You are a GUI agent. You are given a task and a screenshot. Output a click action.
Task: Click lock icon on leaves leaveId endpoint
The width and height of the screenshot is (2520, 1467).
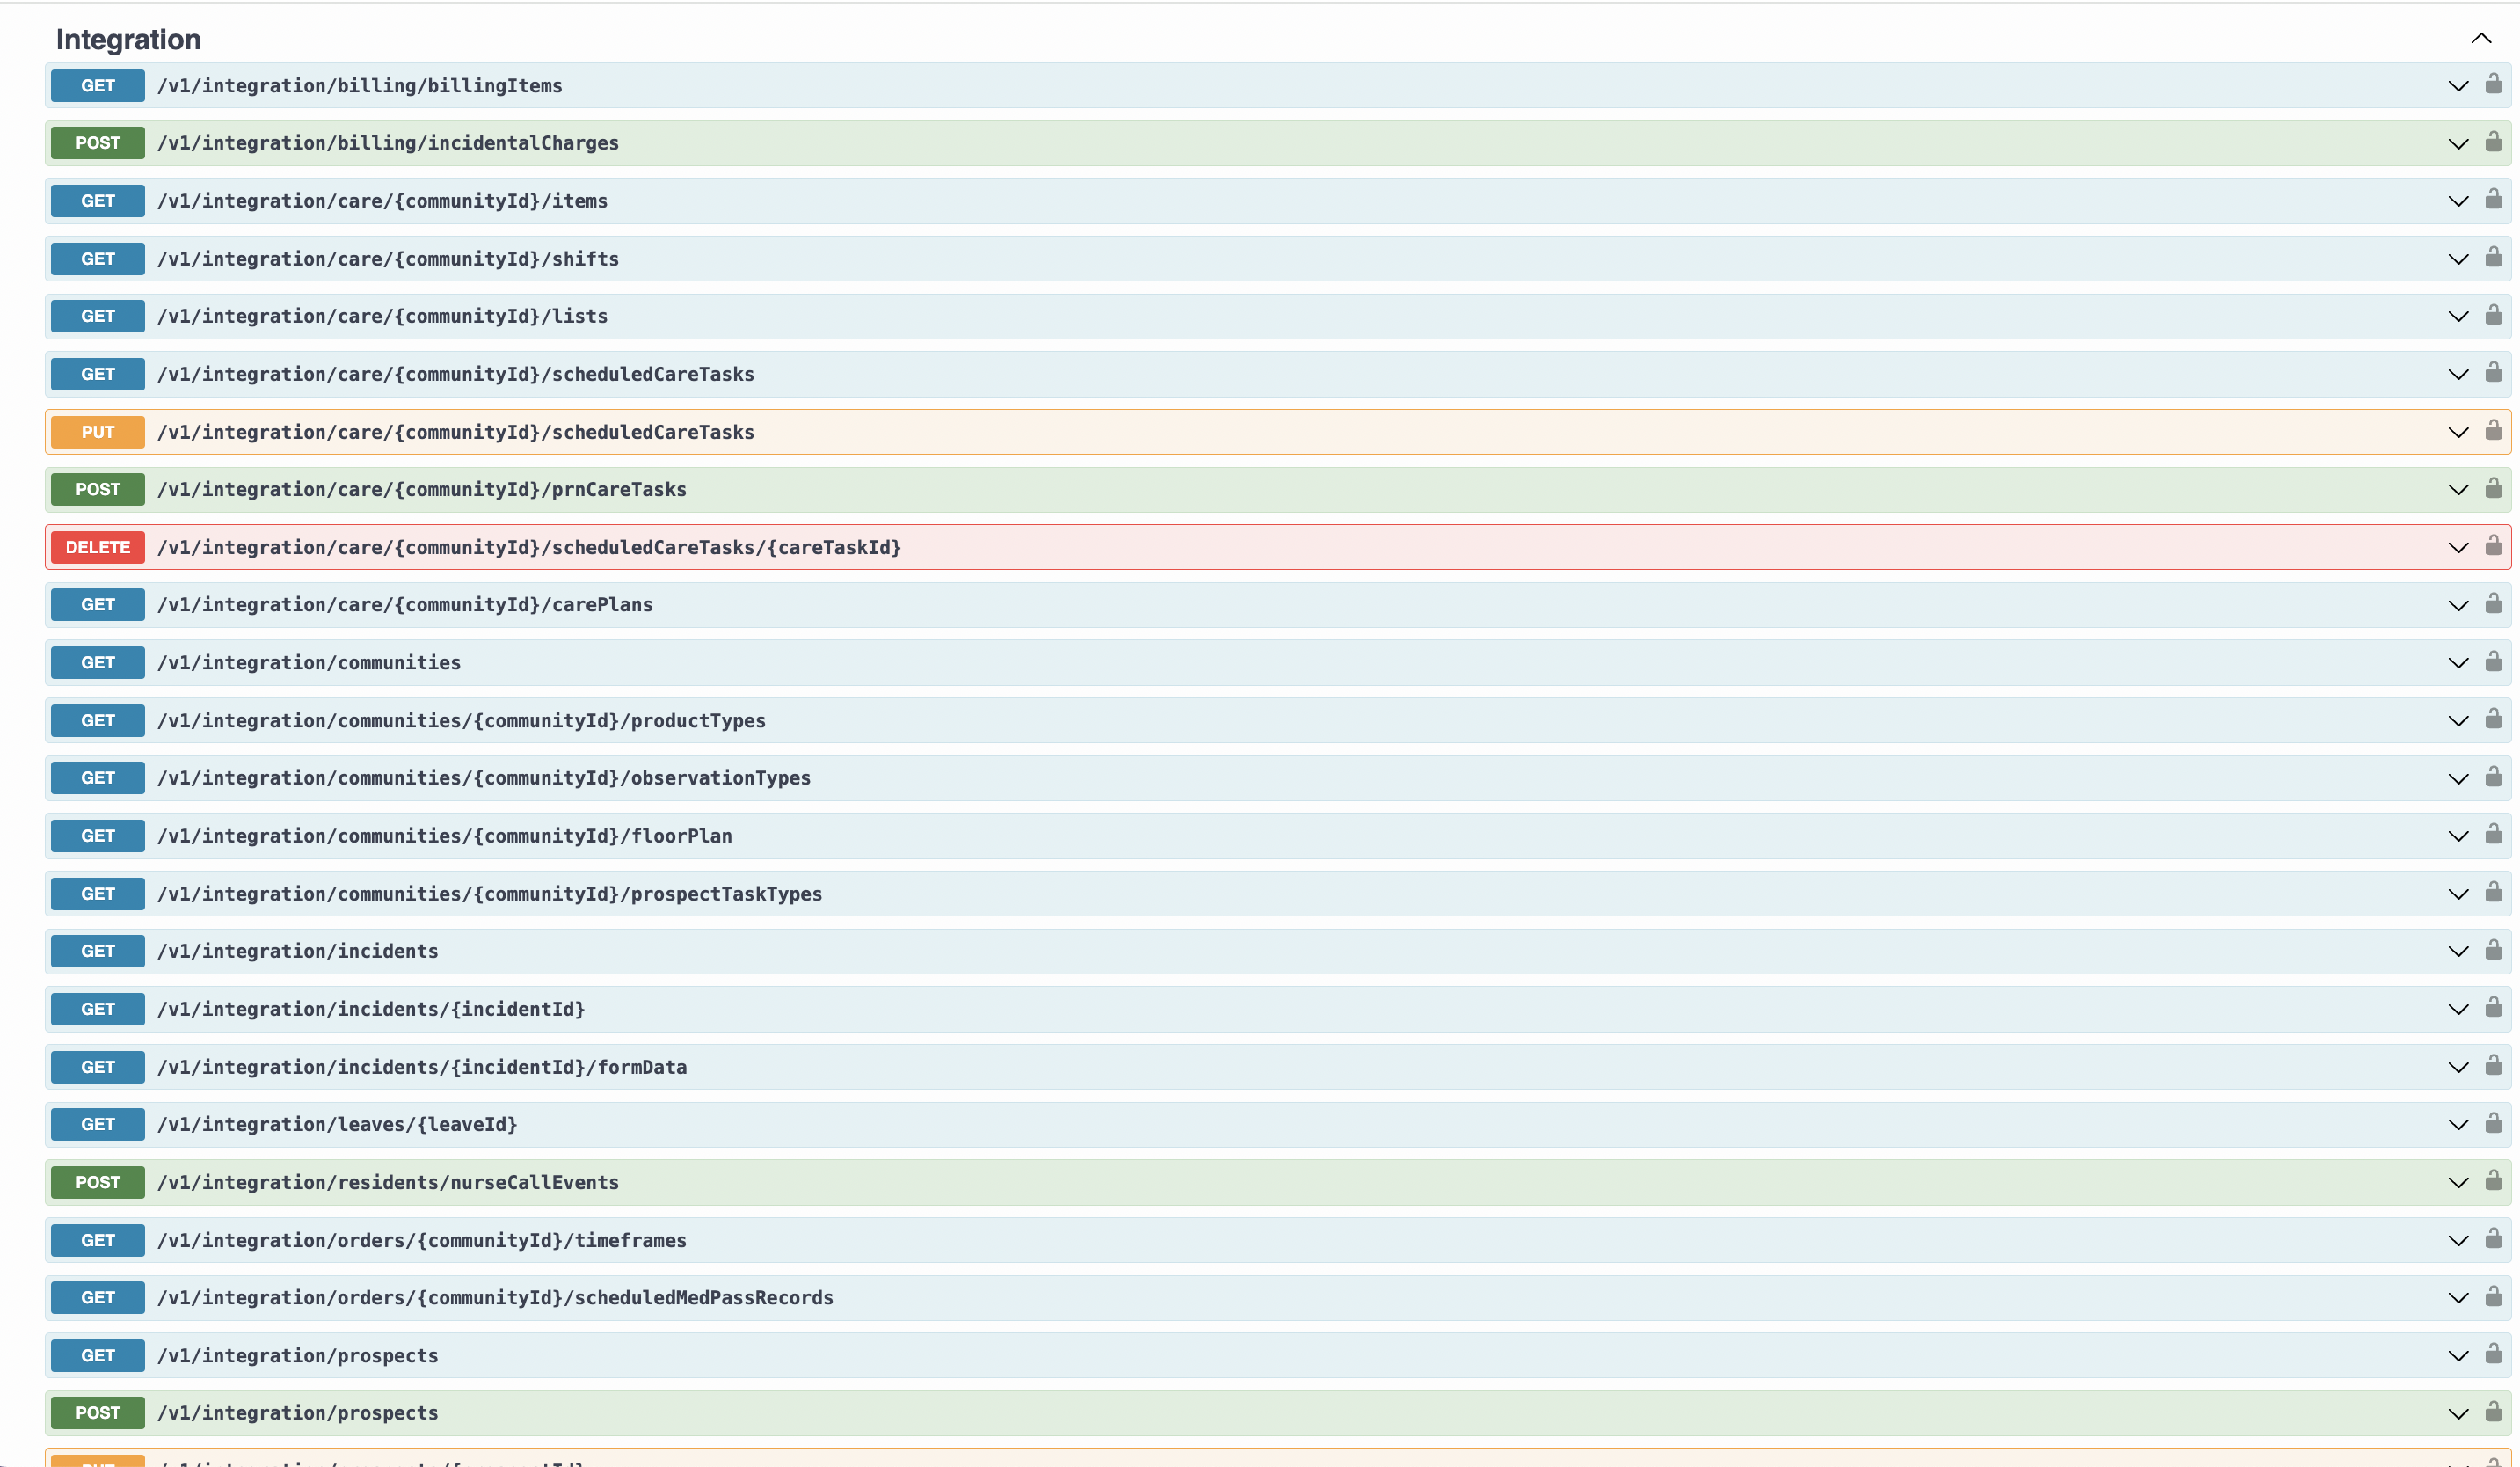(2493, 1124)
